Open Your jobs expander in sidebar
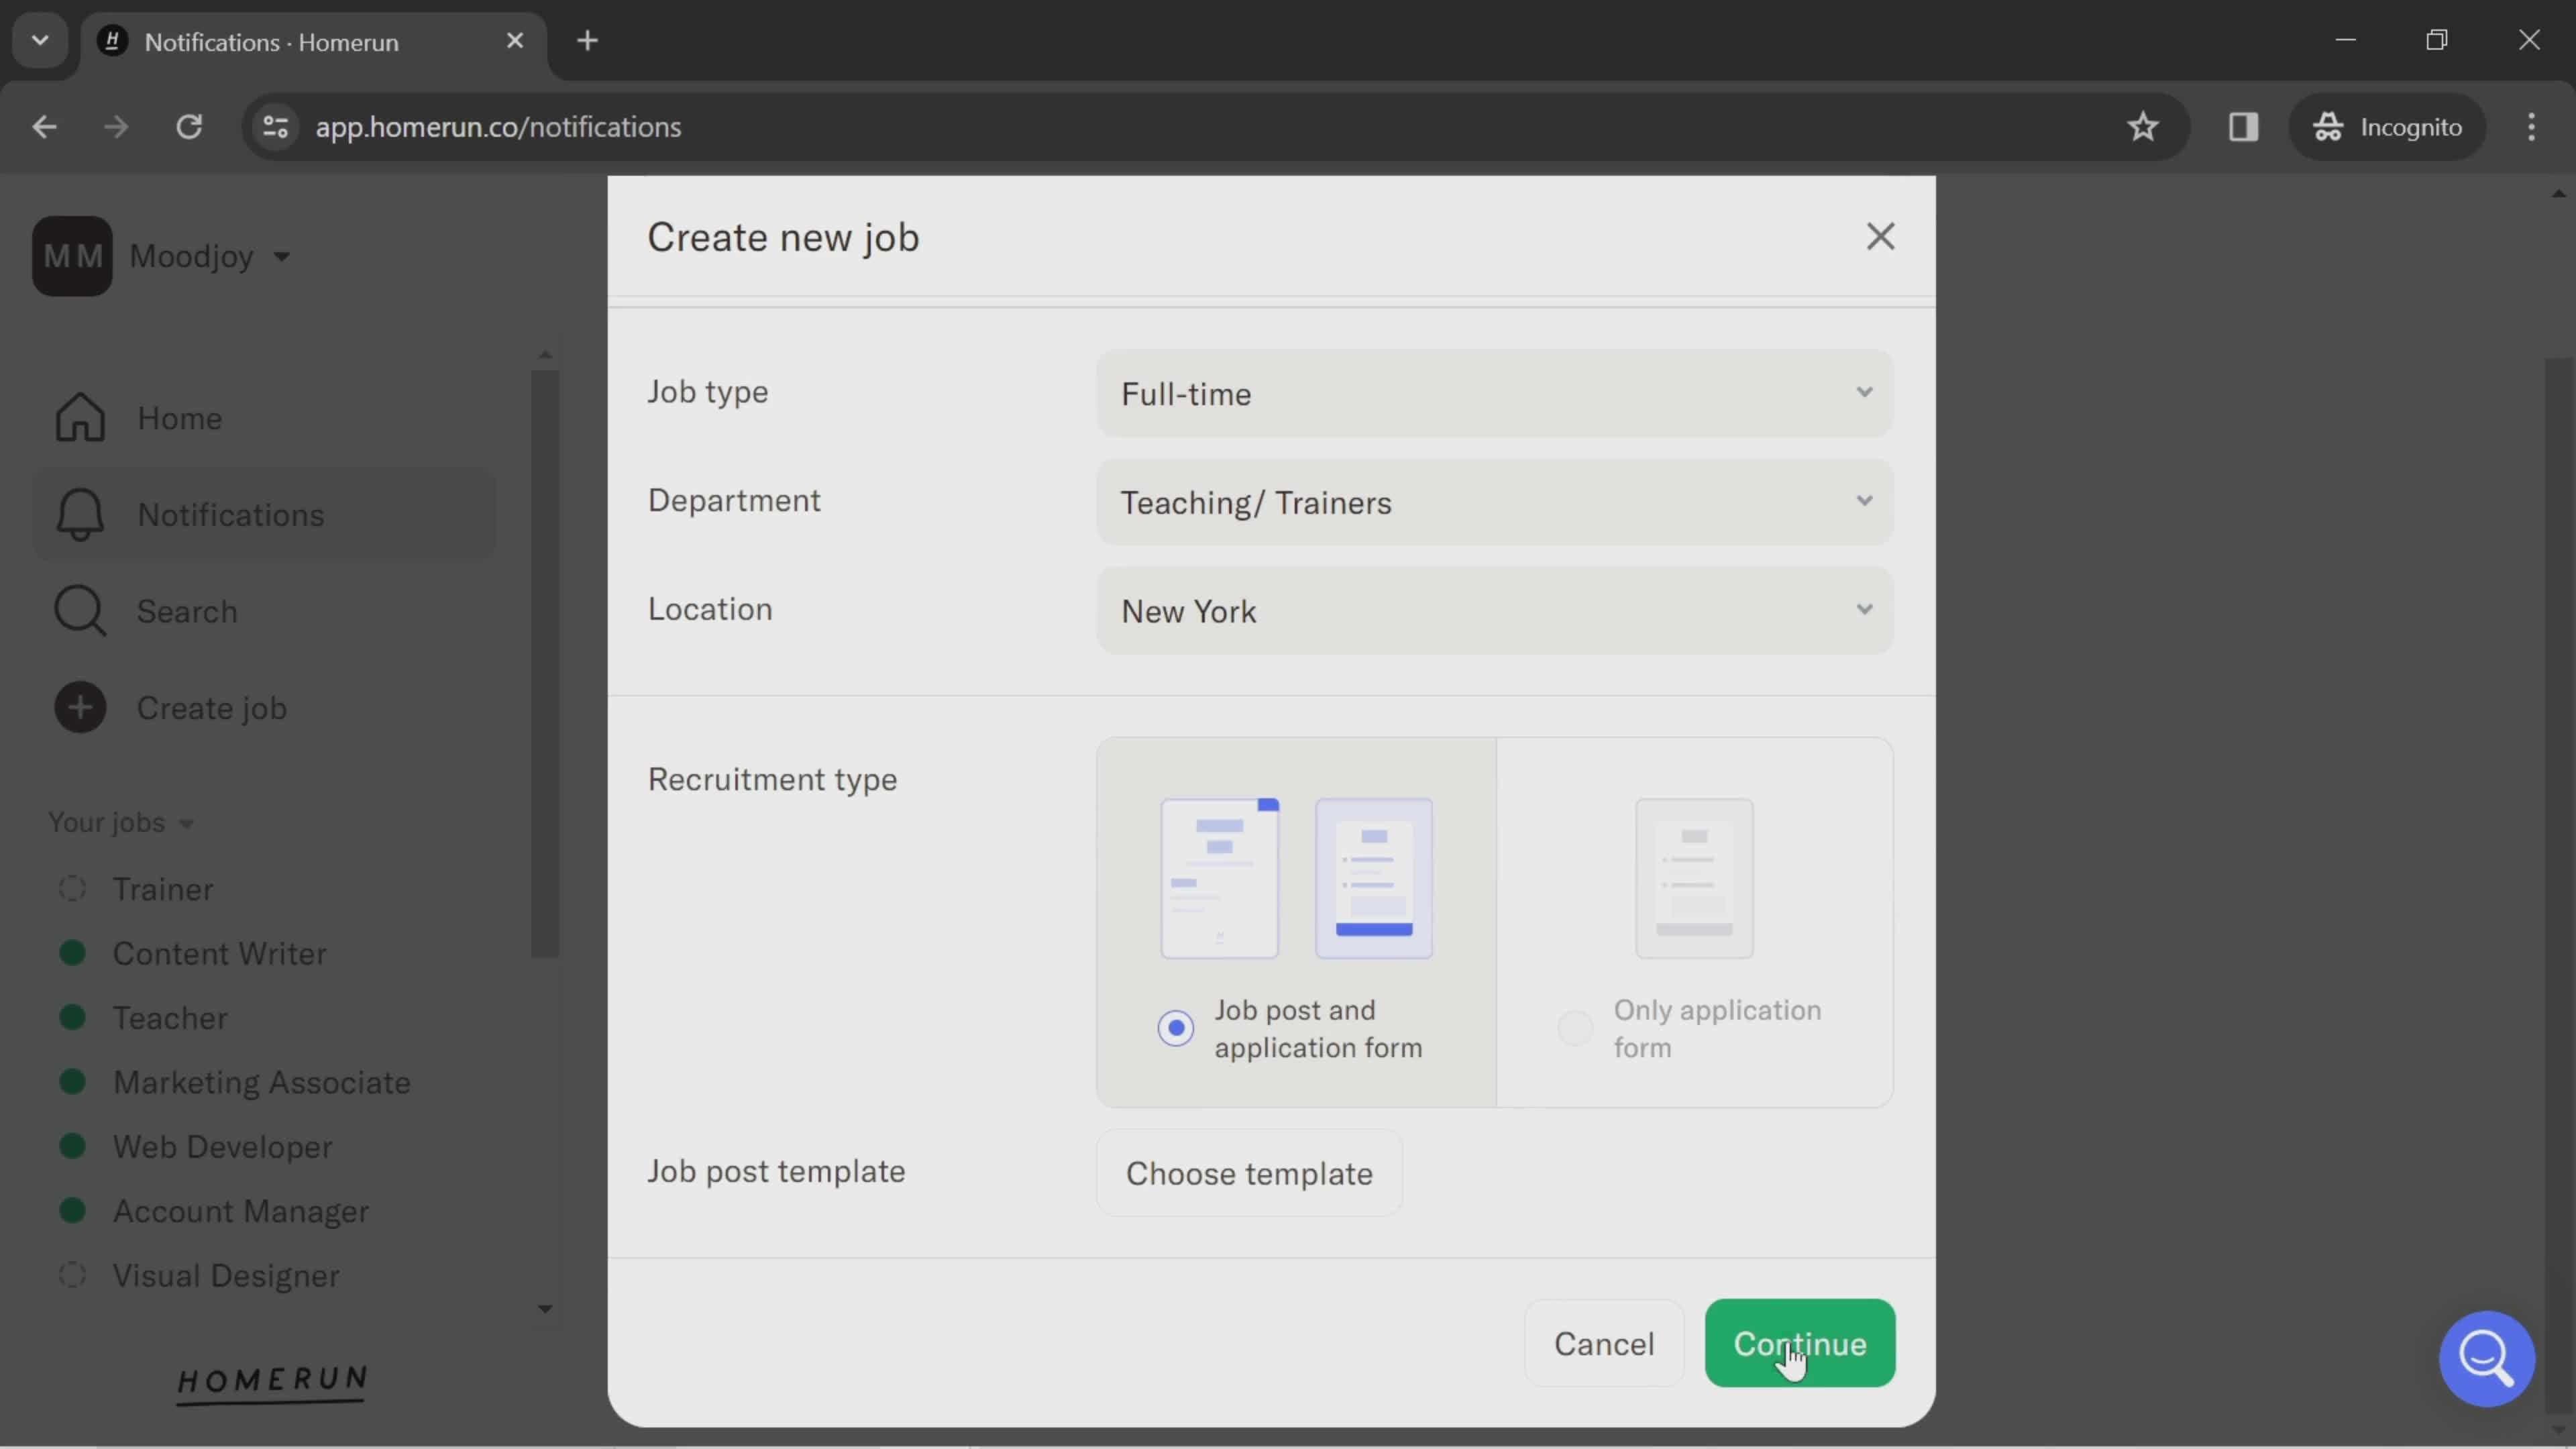2576x1449 pixels. pos(119,822)
